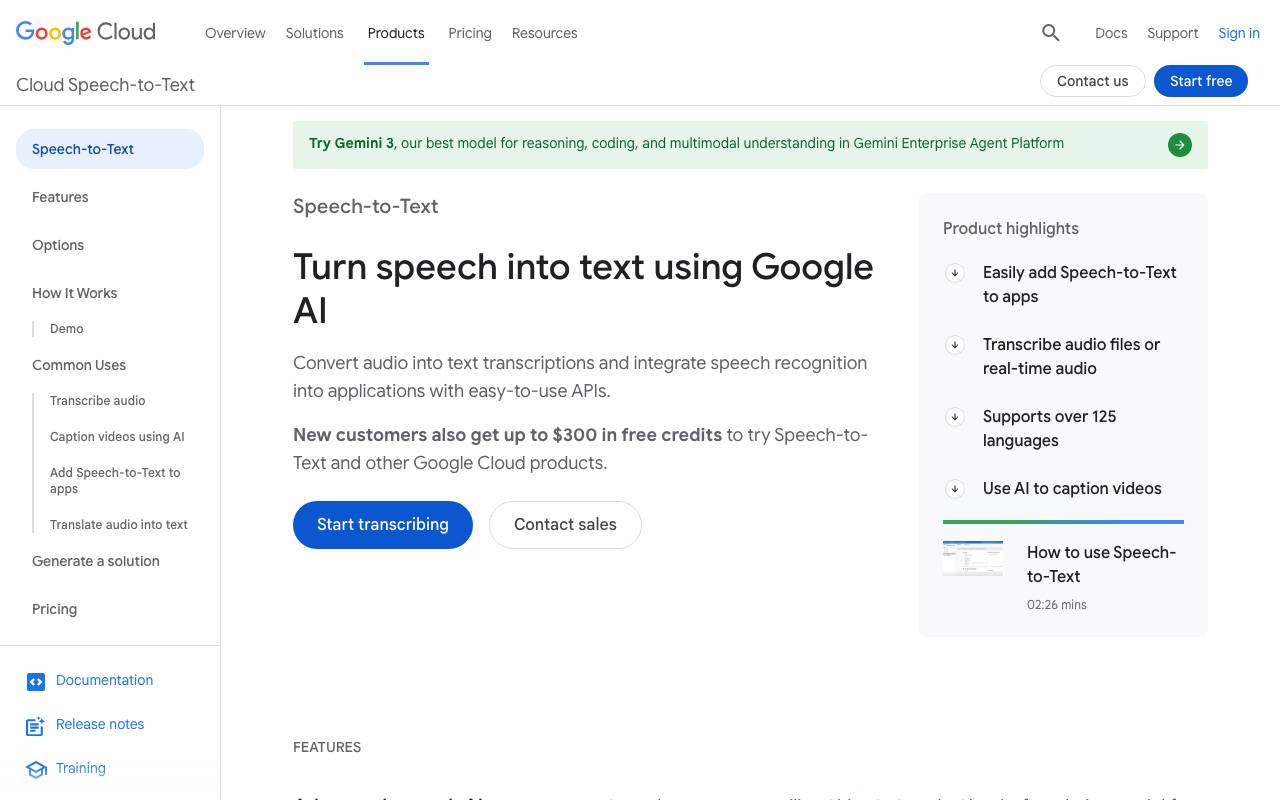1280x800 pixels.
Task: Click Product highlights heading
Action: [x=1011, y=228]
